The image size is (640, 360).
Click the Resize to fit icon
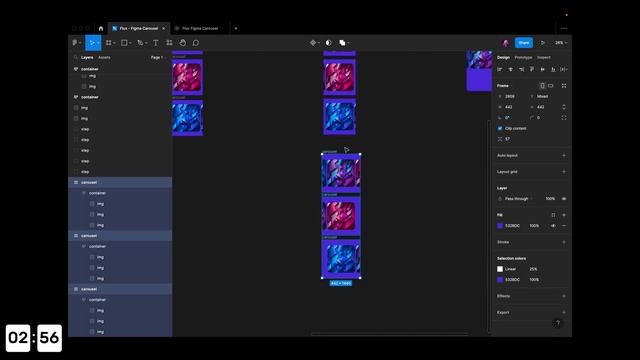coord(564,86)
